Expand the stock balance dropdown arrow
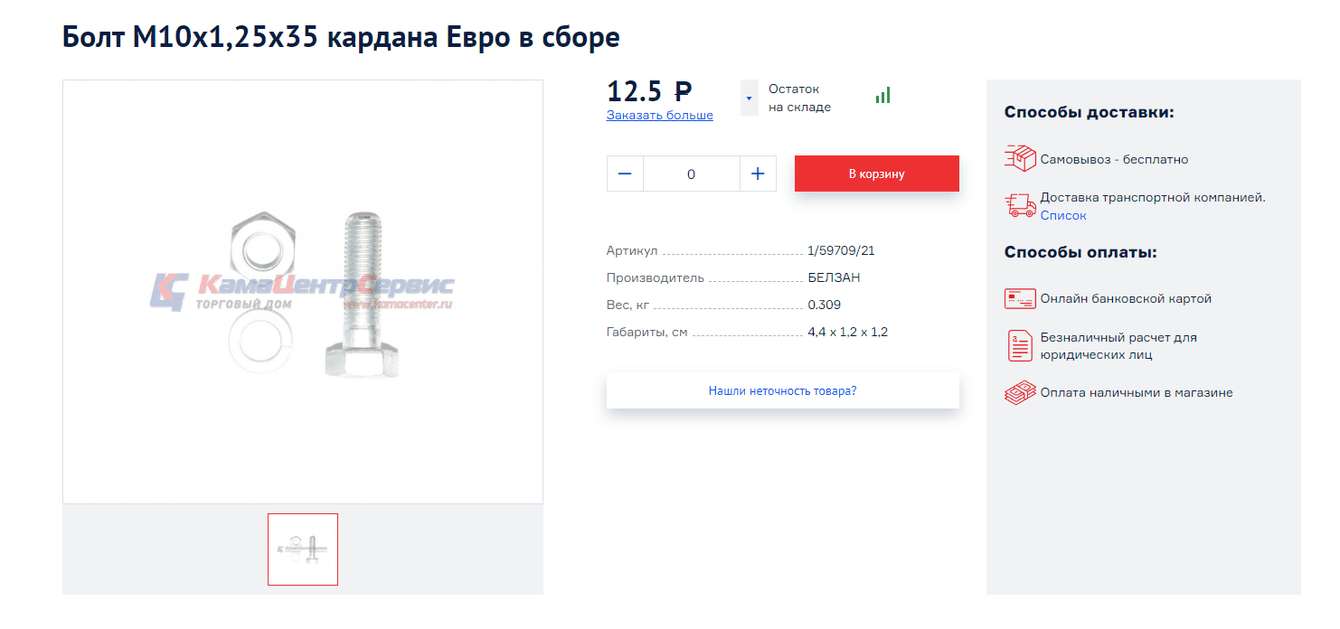The width and height of the screenshot is (1340, 629). (749, 98)
